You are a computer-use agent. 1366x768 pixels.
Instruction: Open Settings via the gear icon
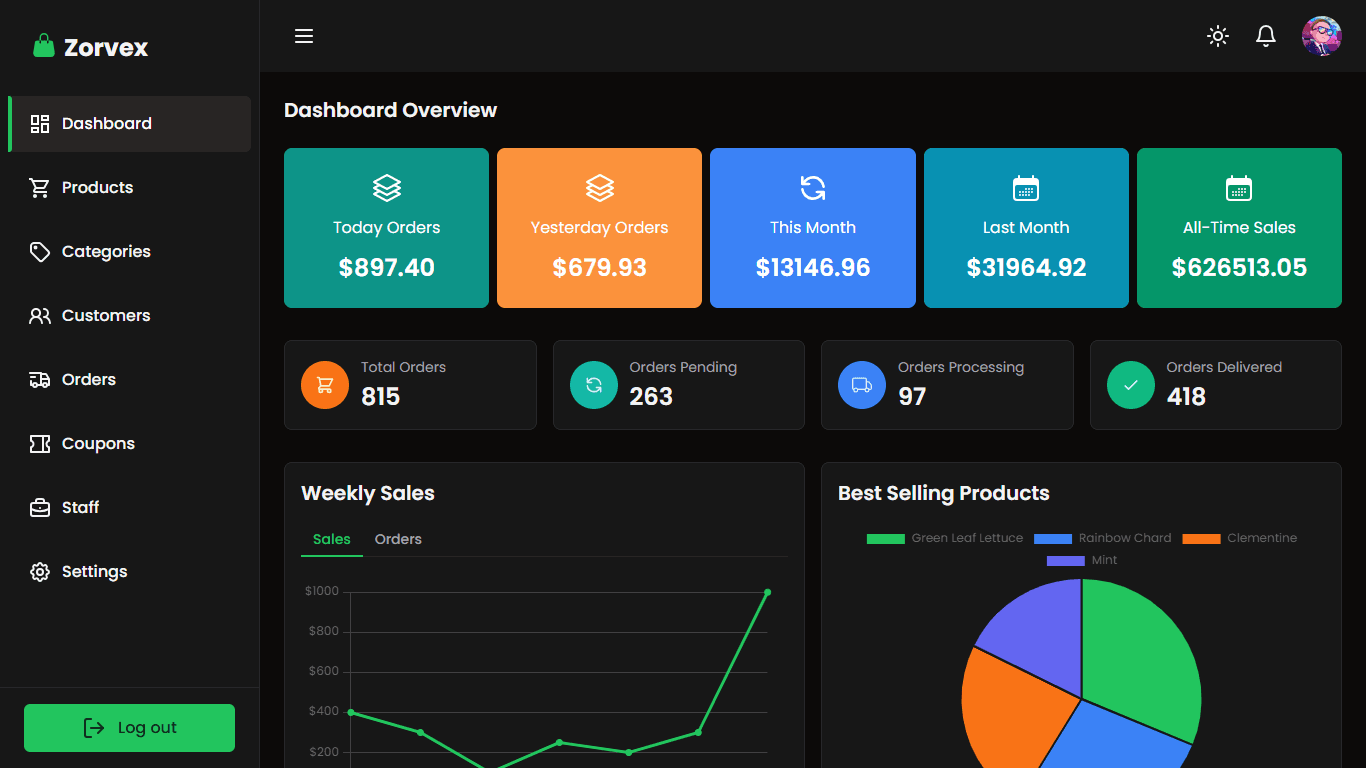[39, 571]
